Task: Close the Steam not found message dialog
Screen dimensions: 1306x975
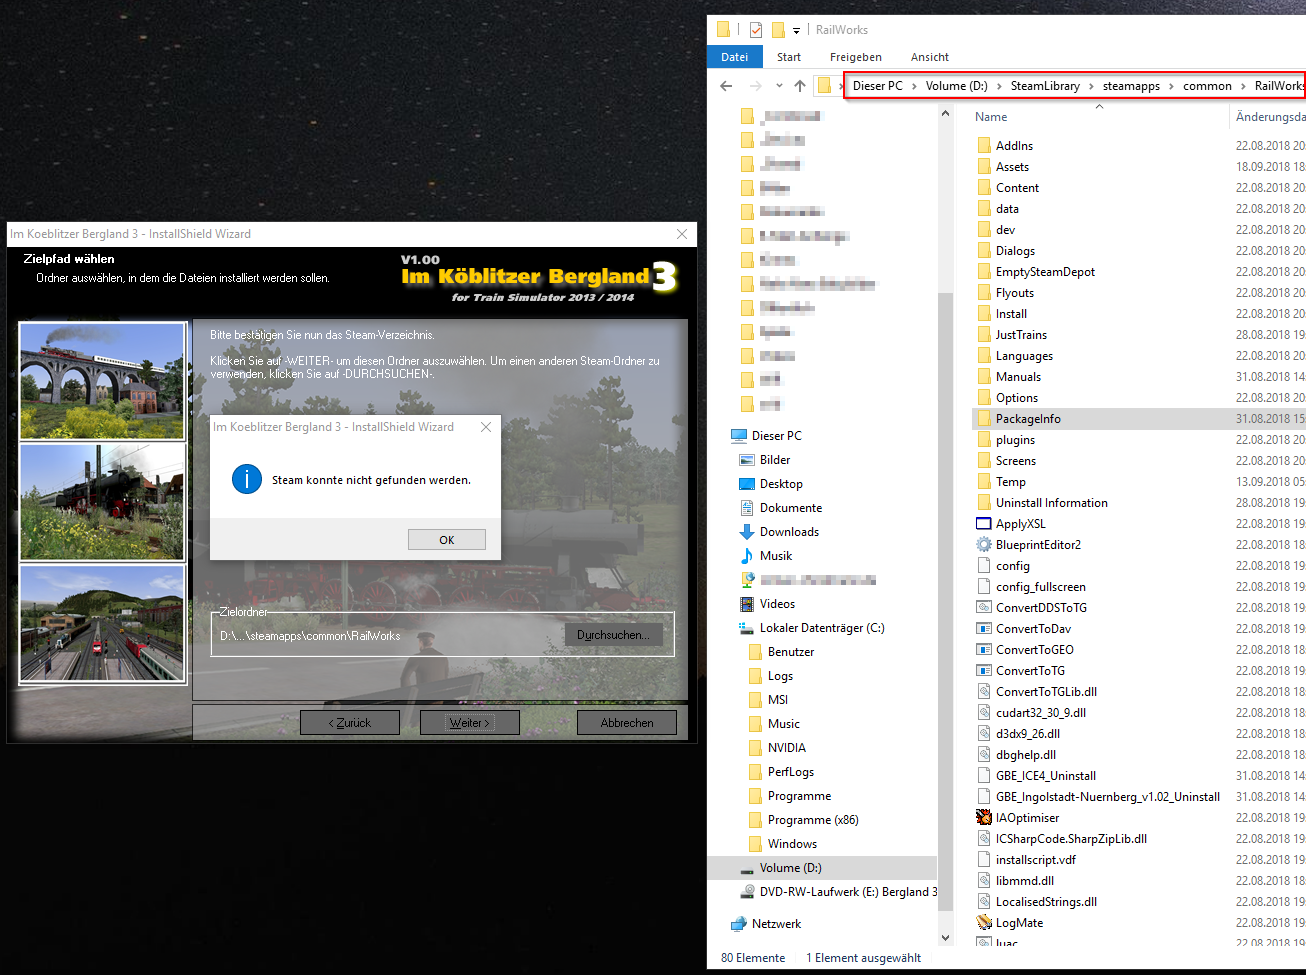Action: pos(486,427)
